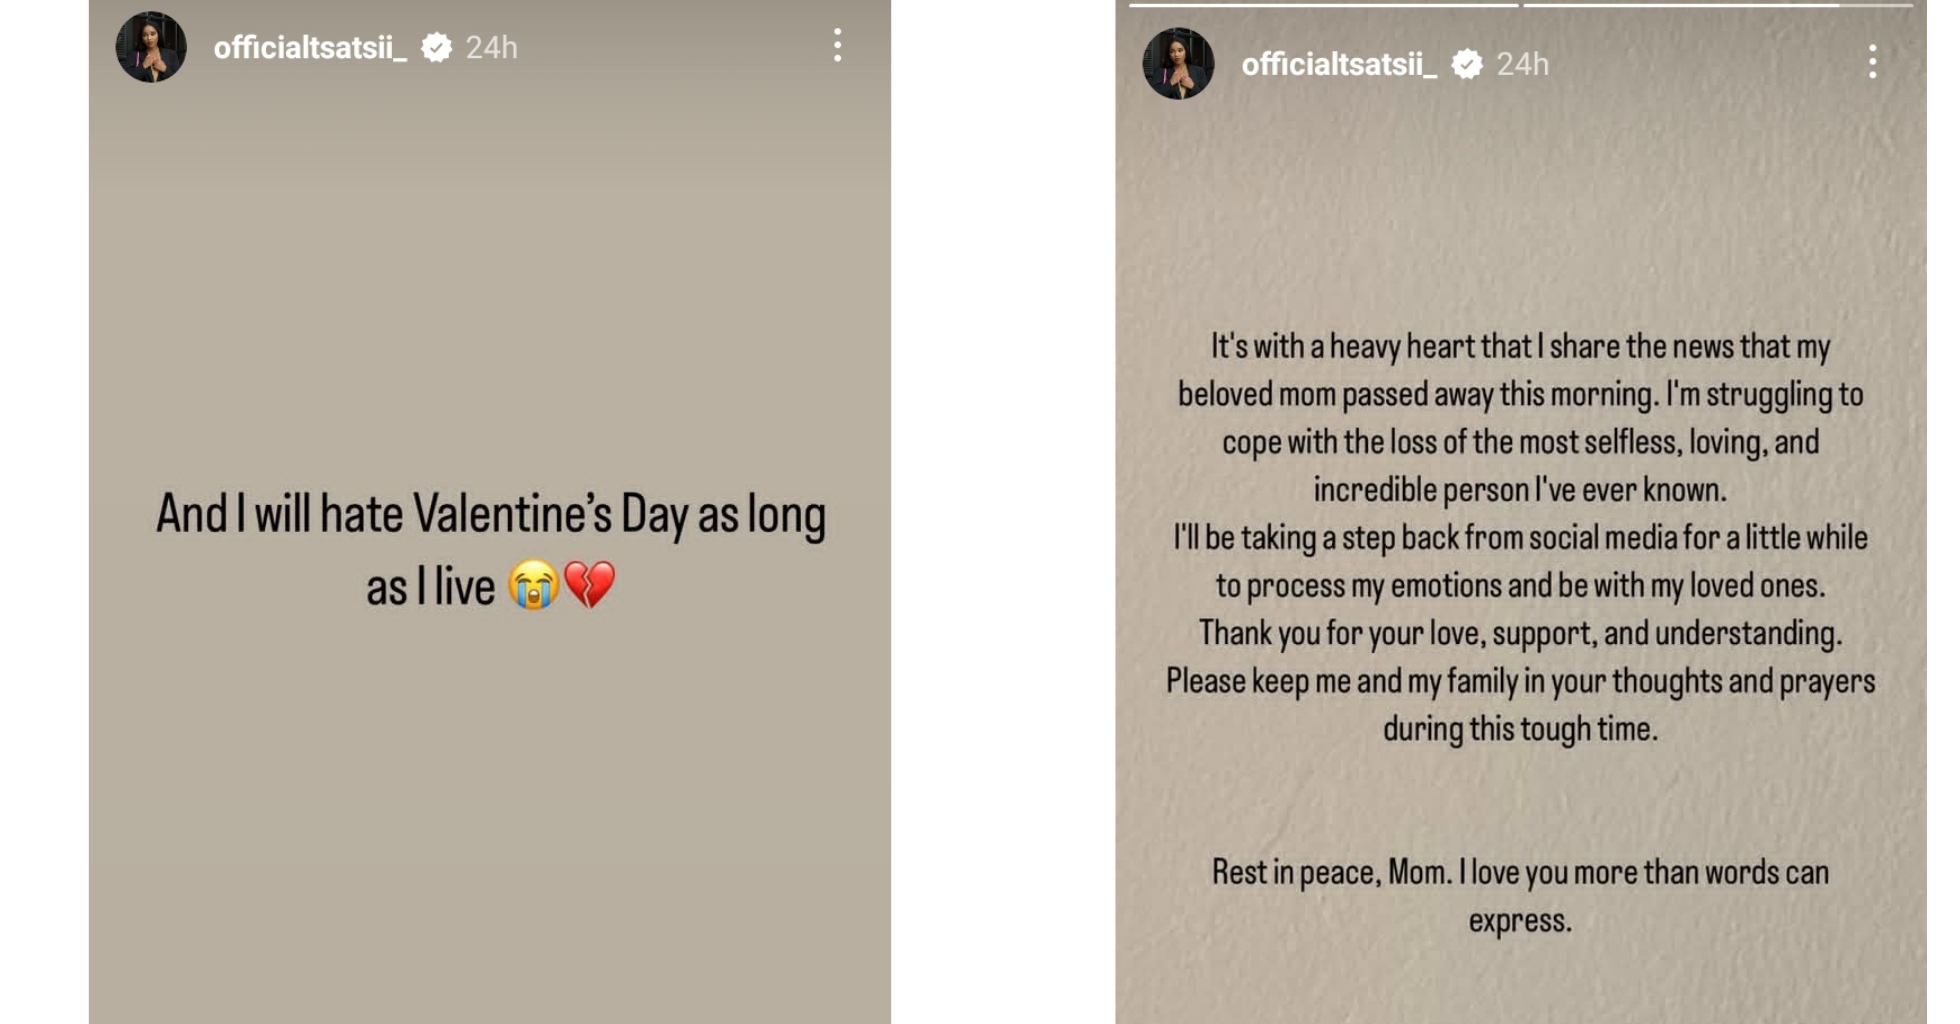The height and width of the screenshot is (1024, 1960).
Task: Open the three-dot menu on the left story
Action: [x=838, y=46]
